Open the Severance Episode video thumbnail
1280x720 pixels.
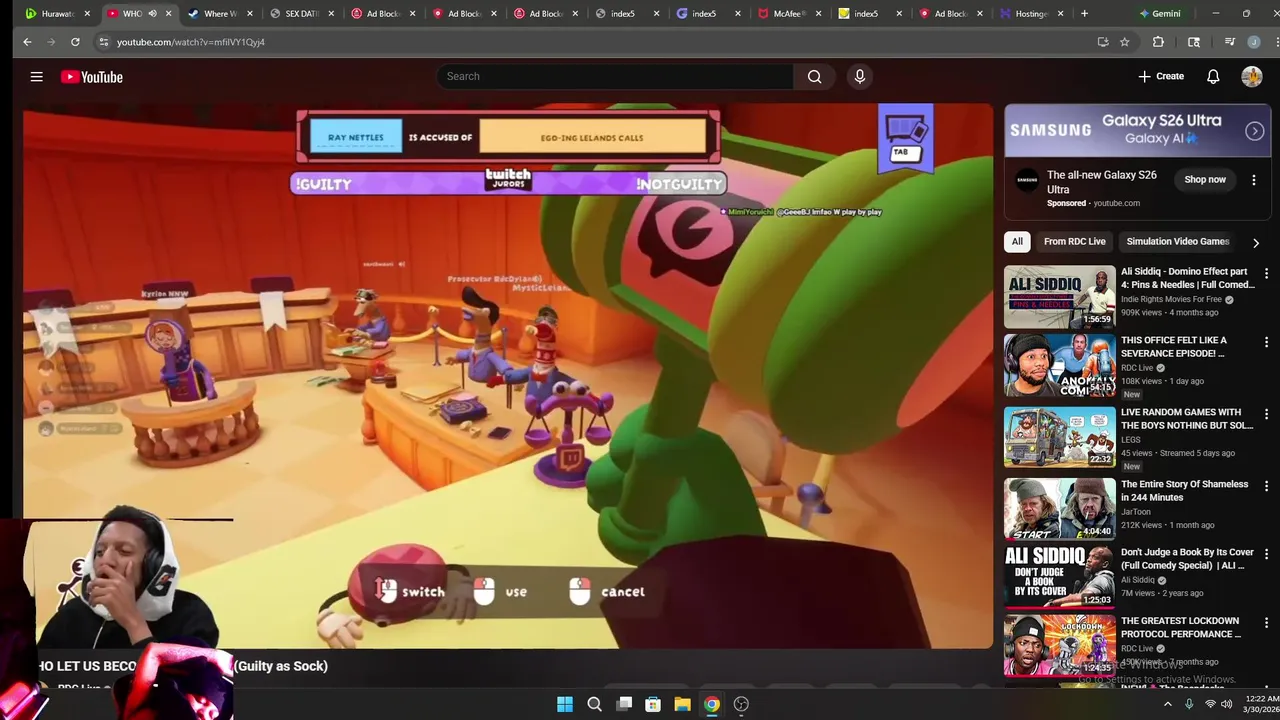click(x=1059, y=365)
